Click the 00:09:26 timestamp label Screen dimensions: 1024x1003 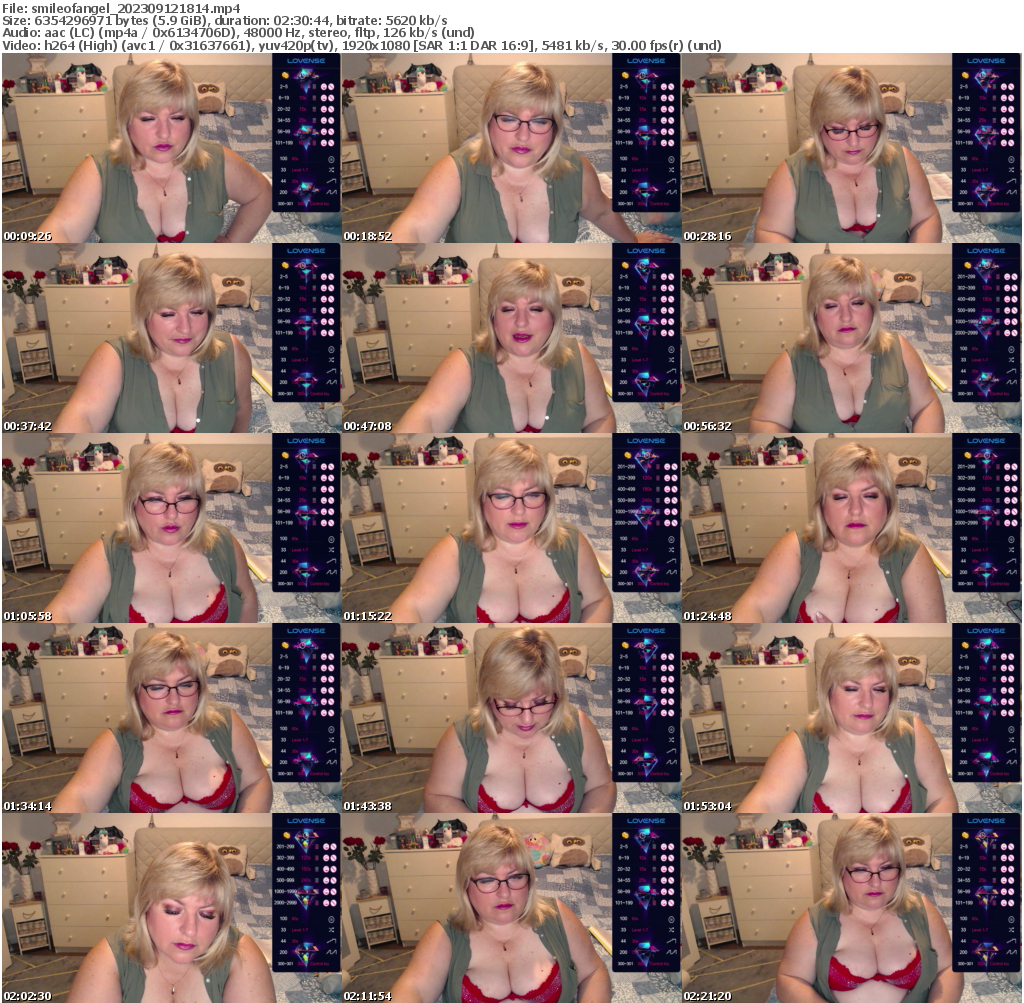coord(25,237)
